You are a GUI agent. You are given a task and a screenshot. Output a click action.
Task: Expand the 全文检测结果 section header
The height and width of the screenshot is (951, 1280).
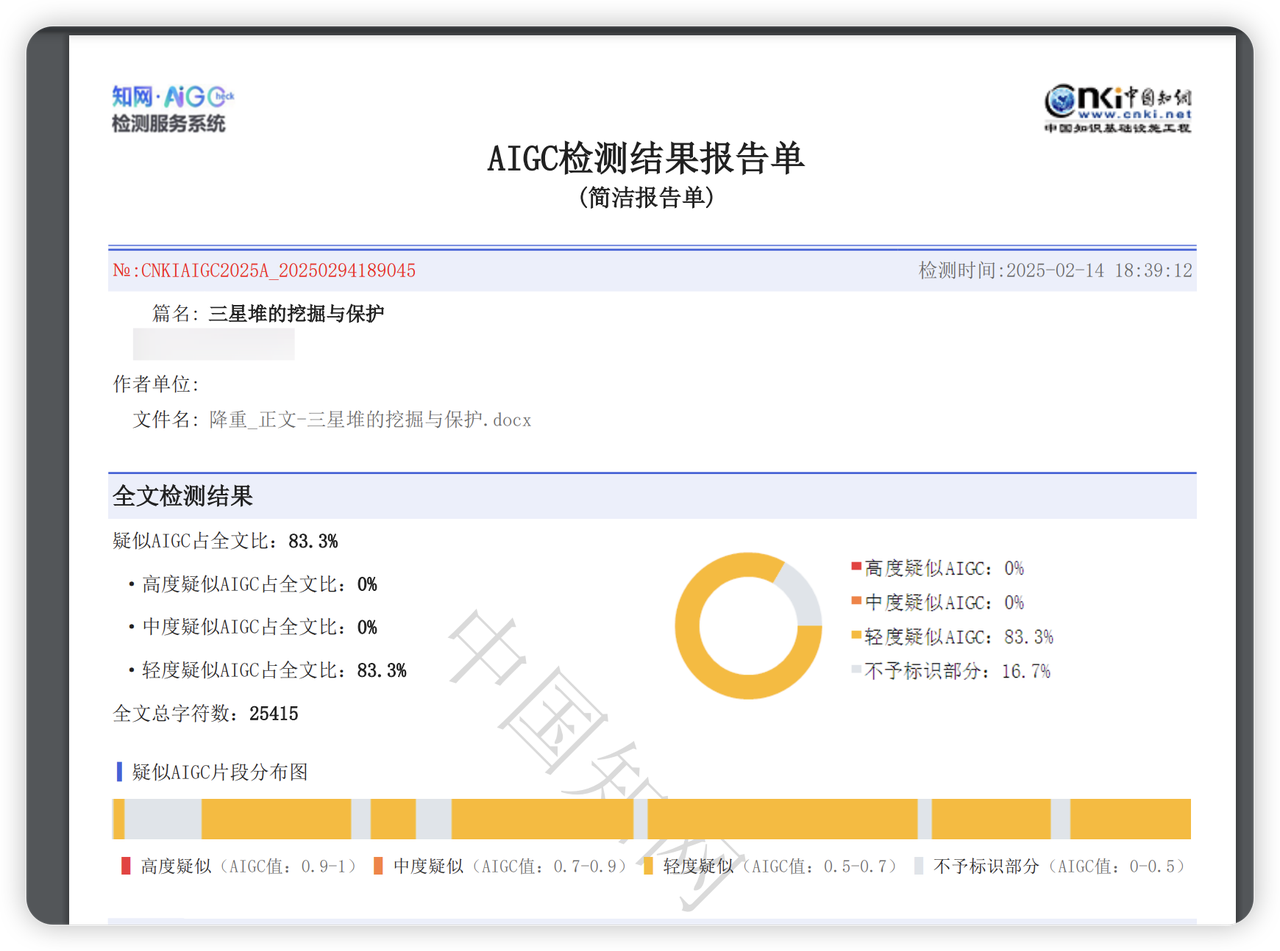[x=182, y=495]
